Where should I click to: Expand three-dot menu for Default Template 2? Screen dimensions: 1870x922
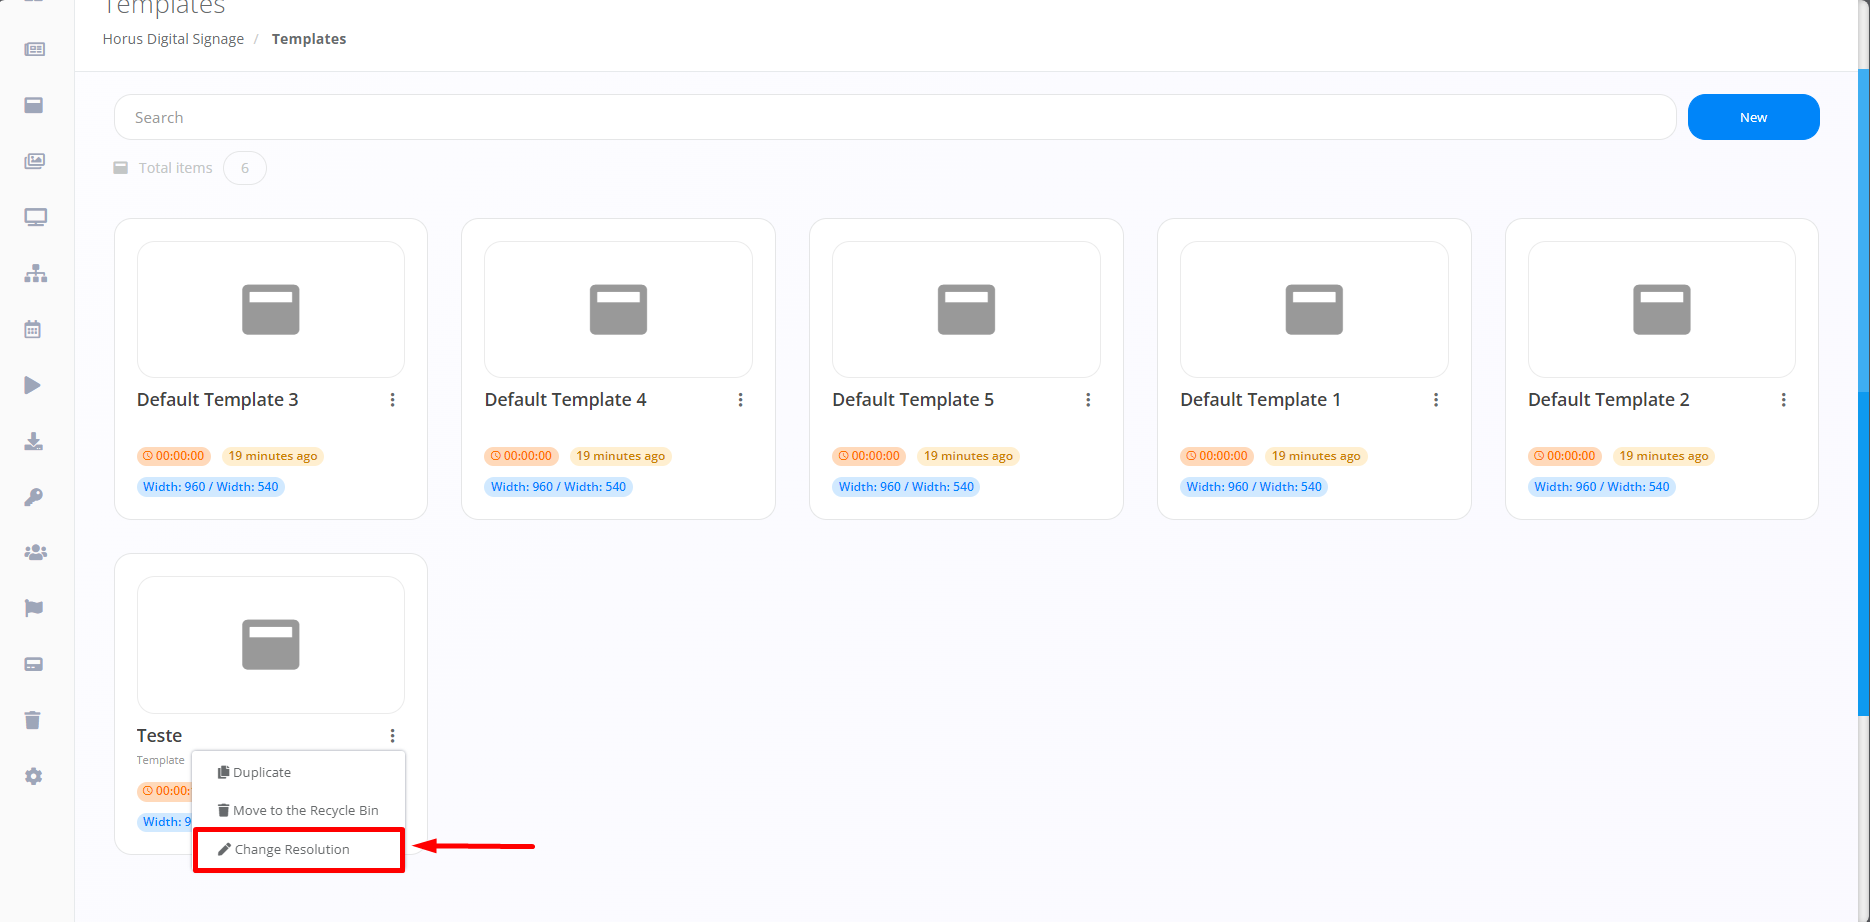(x=1783, y=400)
